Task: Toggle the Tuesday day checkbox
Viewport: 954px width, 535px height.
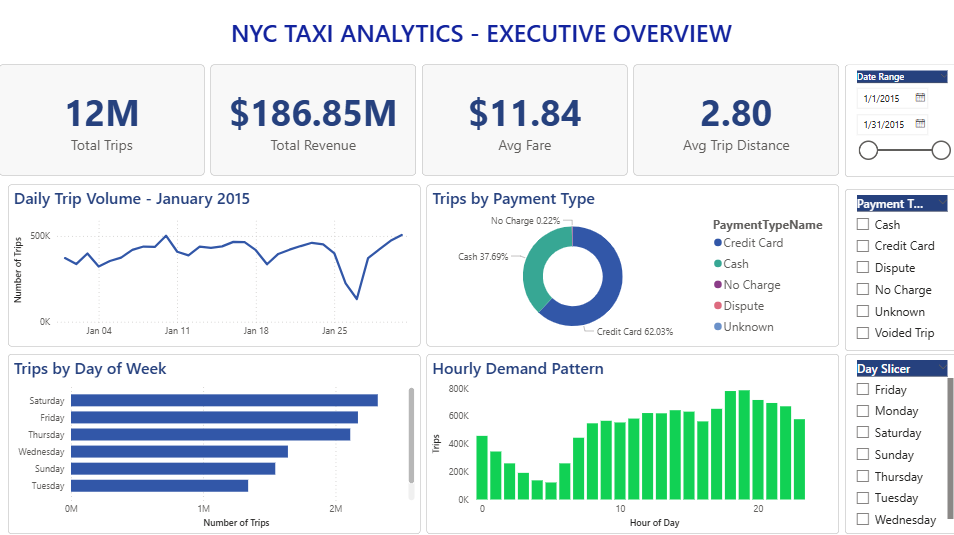Action: (863, 498)
